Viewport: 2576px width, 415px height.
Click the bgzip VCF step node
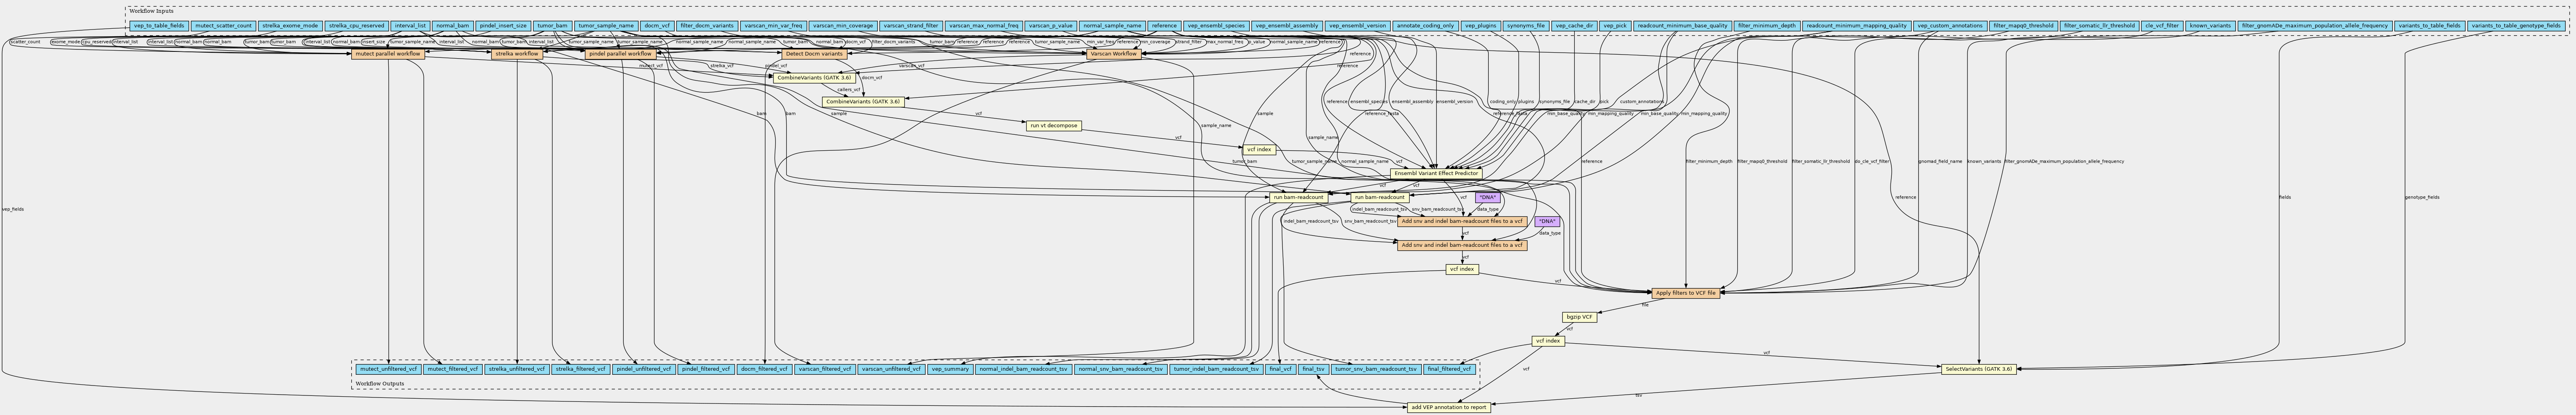point(1580,317)
